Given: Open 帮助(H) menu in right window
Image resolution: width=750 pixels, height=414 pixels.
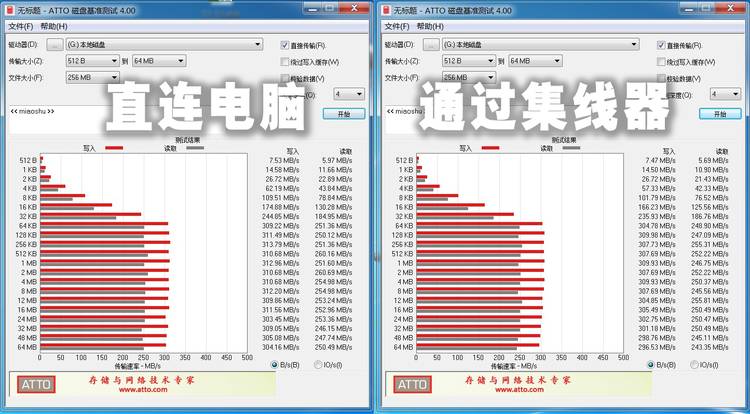Looking at the screenshot, I should (430, 26).
